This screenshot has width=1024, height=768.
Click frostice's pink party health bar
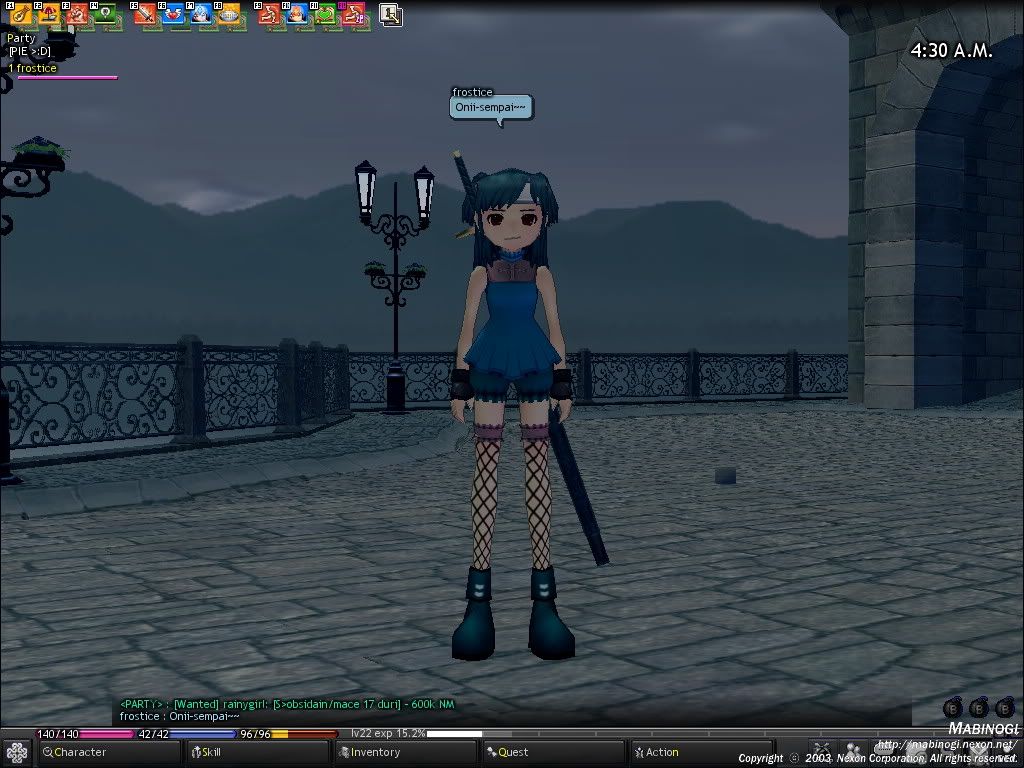(x=67, y=78)
